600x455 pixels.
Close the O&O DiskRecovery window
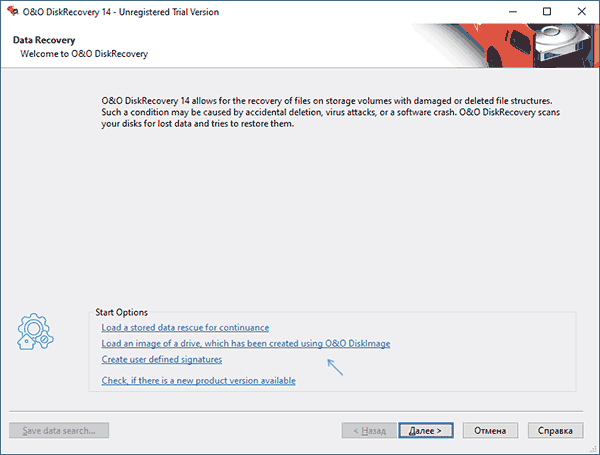[582, 12]
